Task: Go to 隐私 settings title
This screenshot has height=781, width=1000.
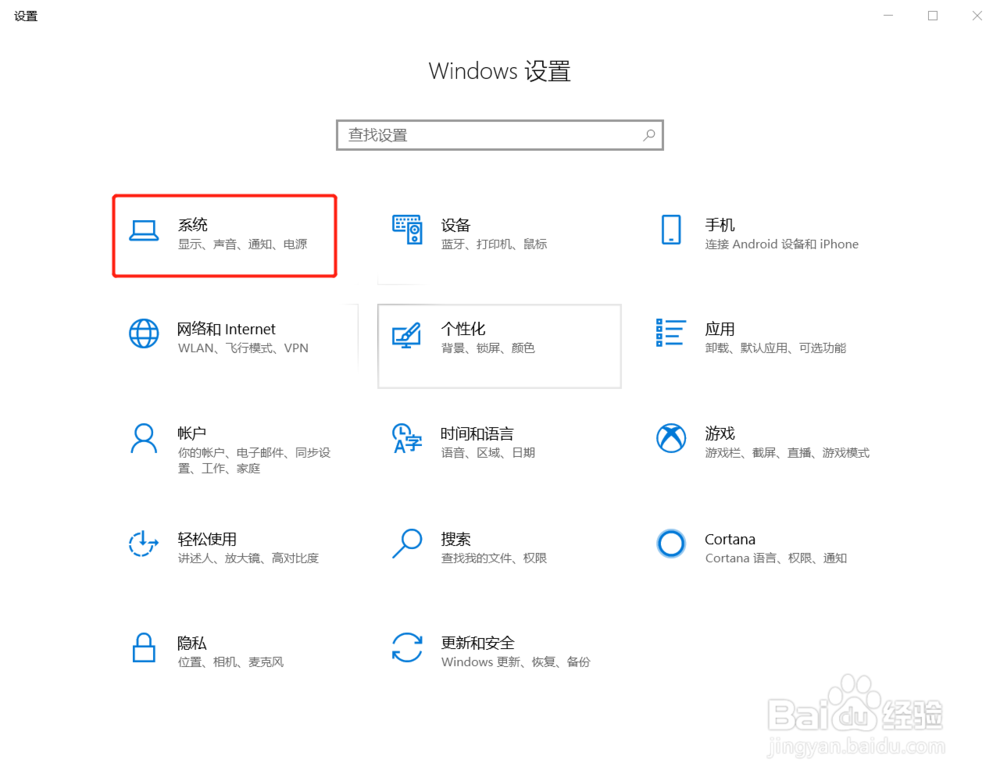Action: coord(192,643)
